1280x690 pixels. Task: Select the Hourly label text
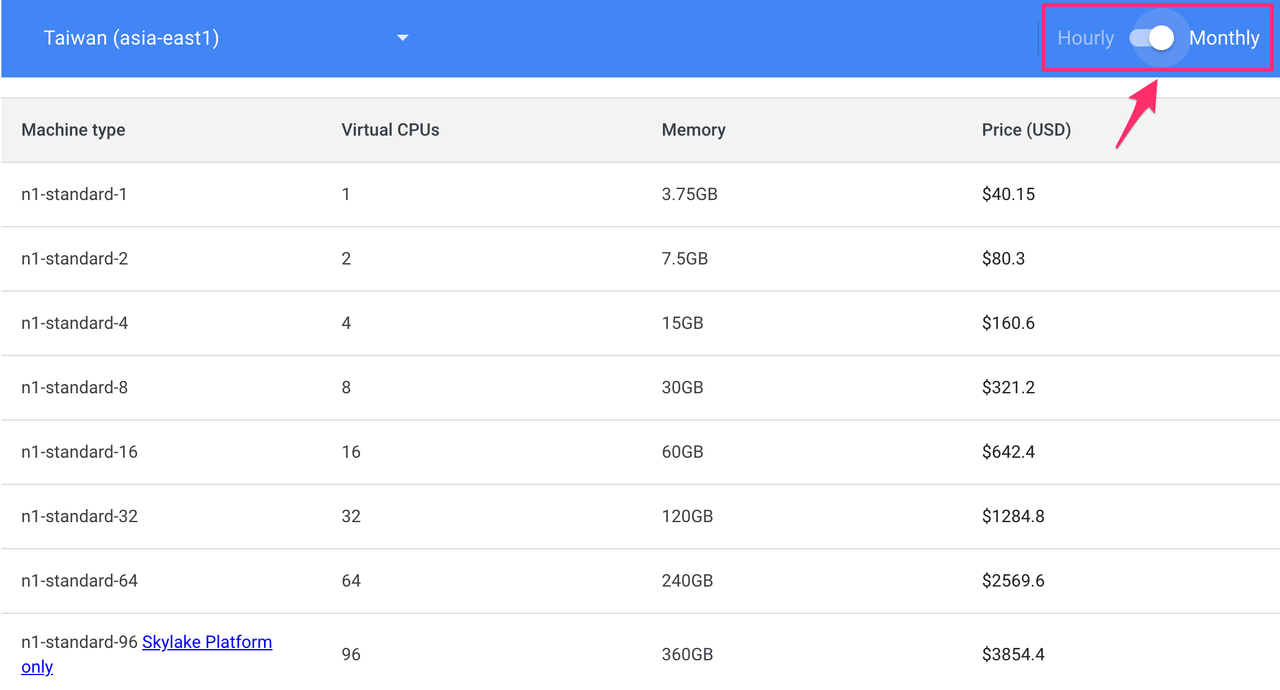pos(1085,37)
